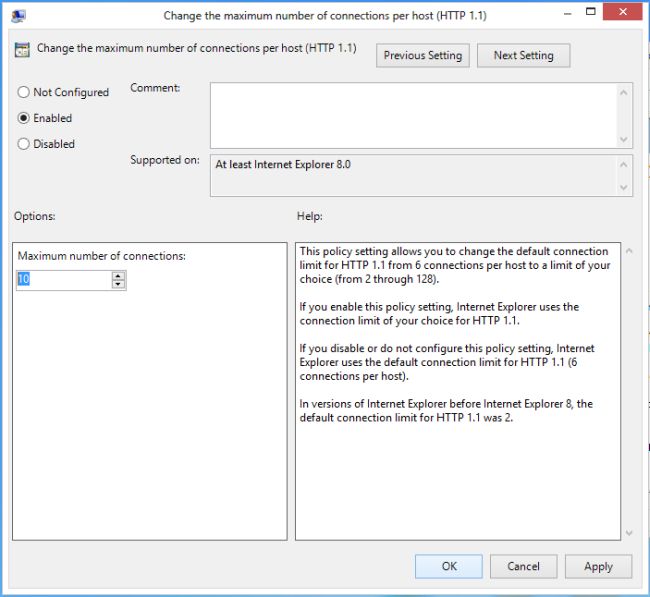
Task: Go to Next Setting
Action: (x=524, y=56)
